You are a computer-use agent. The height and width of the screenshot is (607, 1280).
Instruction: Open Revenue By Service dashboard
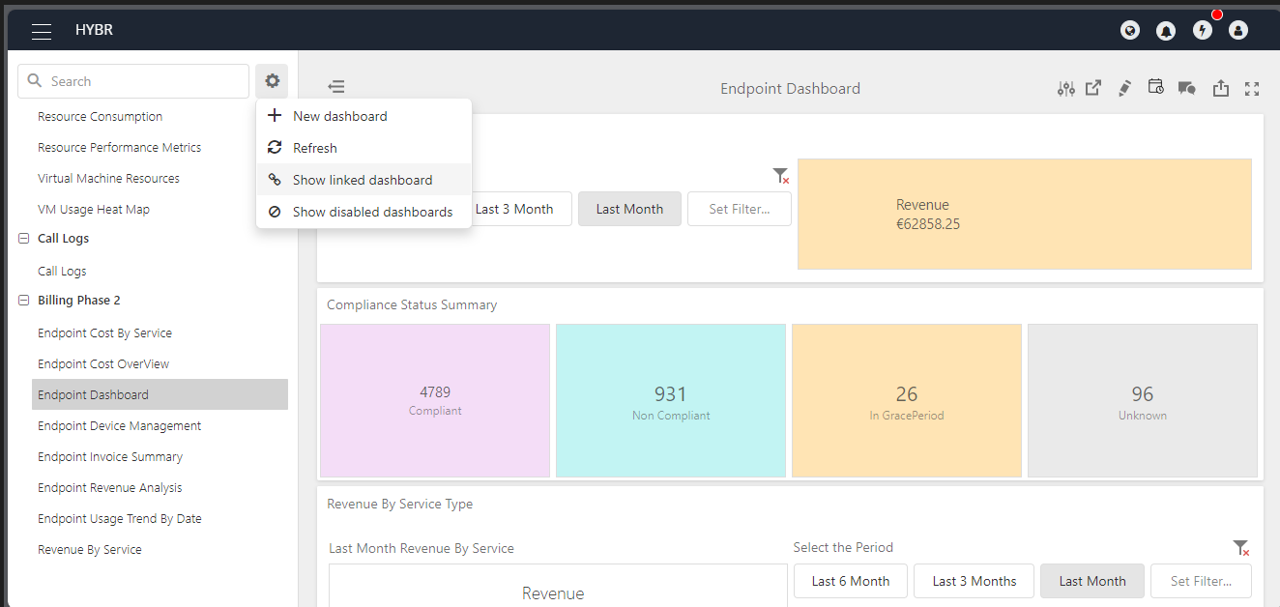tap(90, 550)
